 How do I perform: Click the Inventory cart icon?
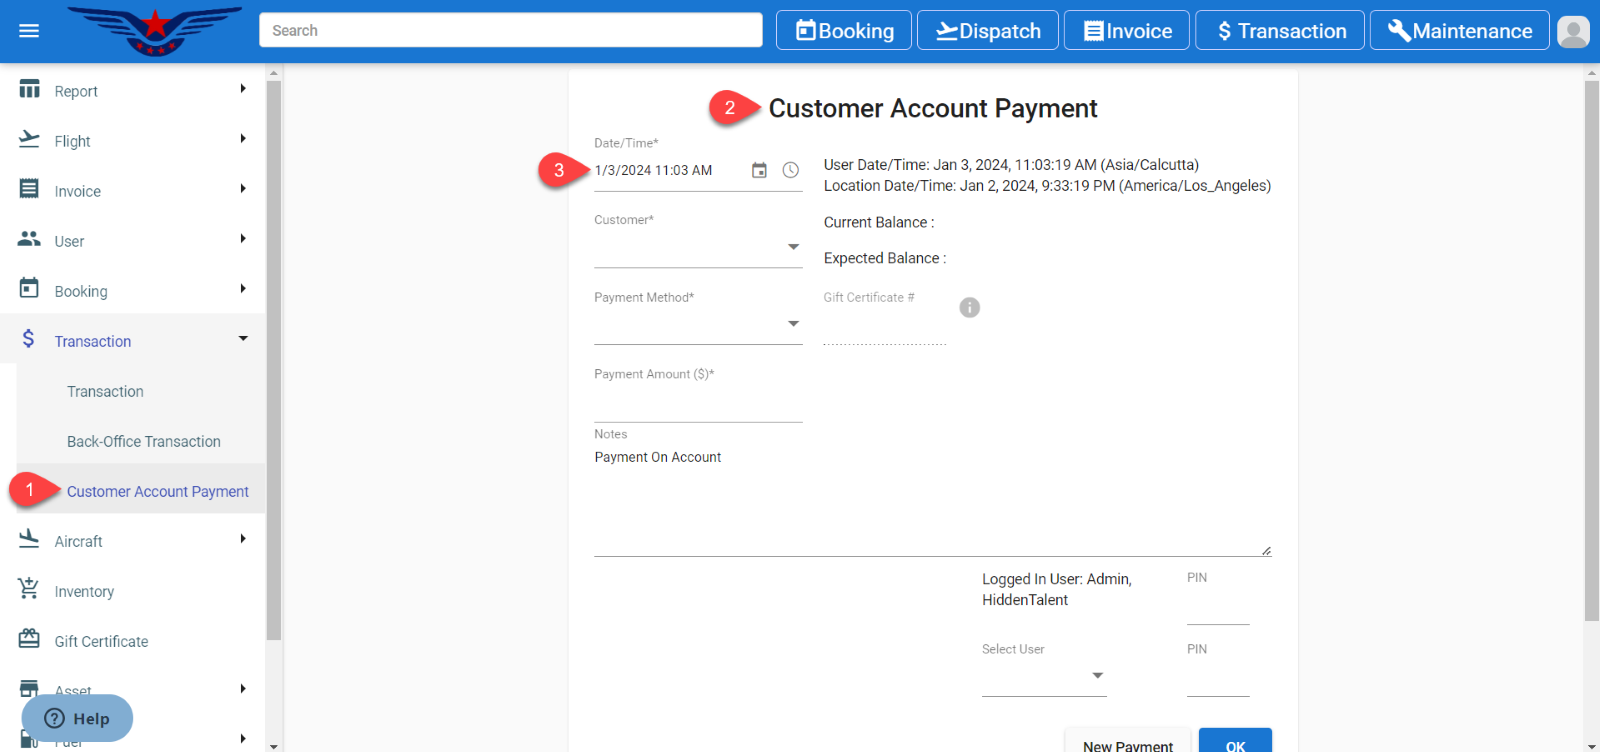(29, 590)
